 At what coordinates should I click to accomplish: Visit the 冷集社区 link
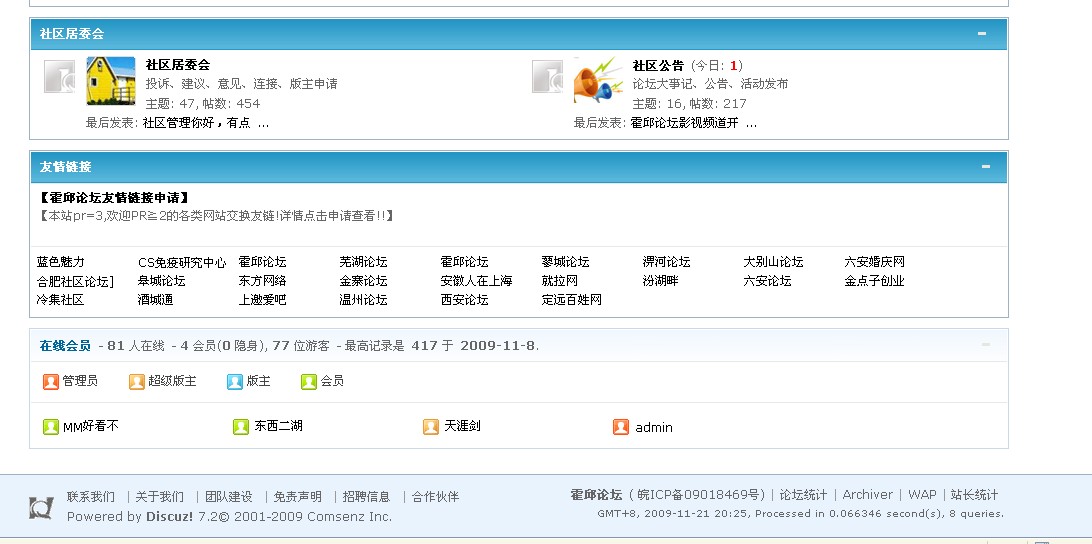pyautogui.click(x=61, y=300)
